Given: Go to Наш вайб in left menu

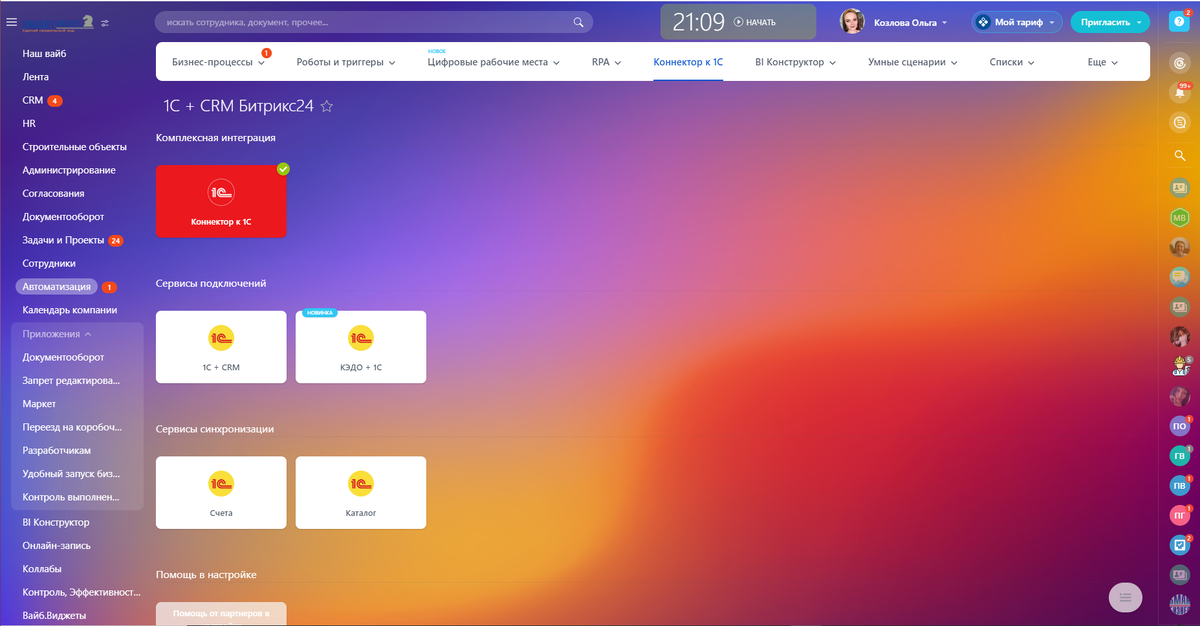Looking at the screenshot, I should 44,53.
